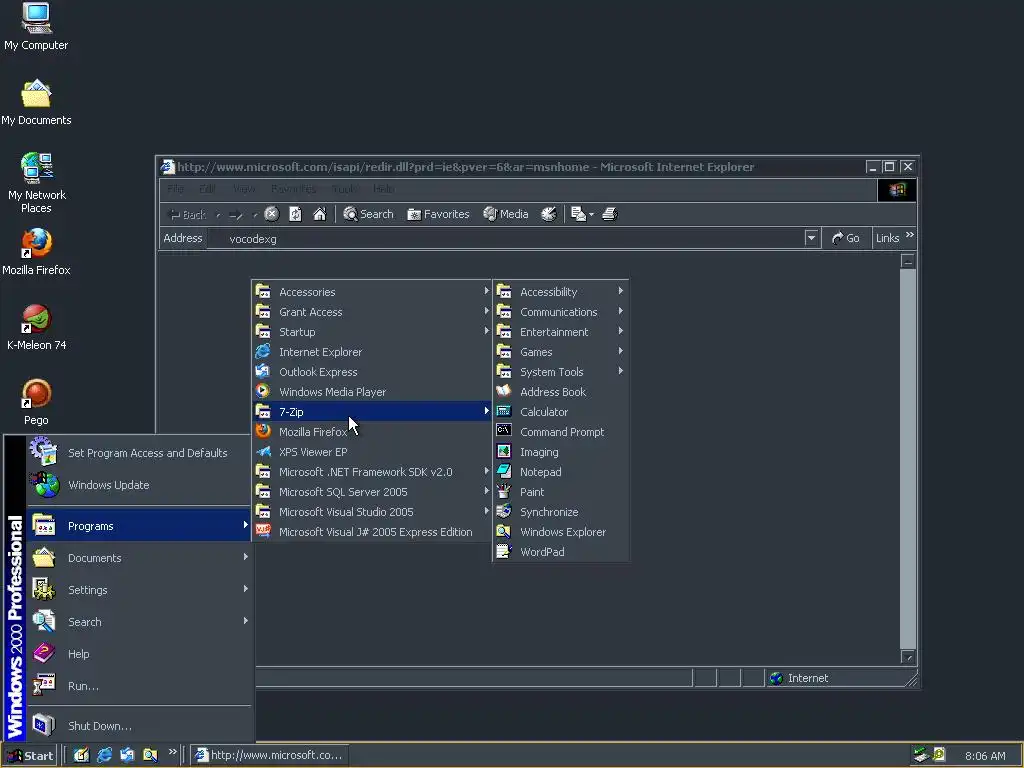Launch Internet Explorer from Programs menu

coord(372,352)
